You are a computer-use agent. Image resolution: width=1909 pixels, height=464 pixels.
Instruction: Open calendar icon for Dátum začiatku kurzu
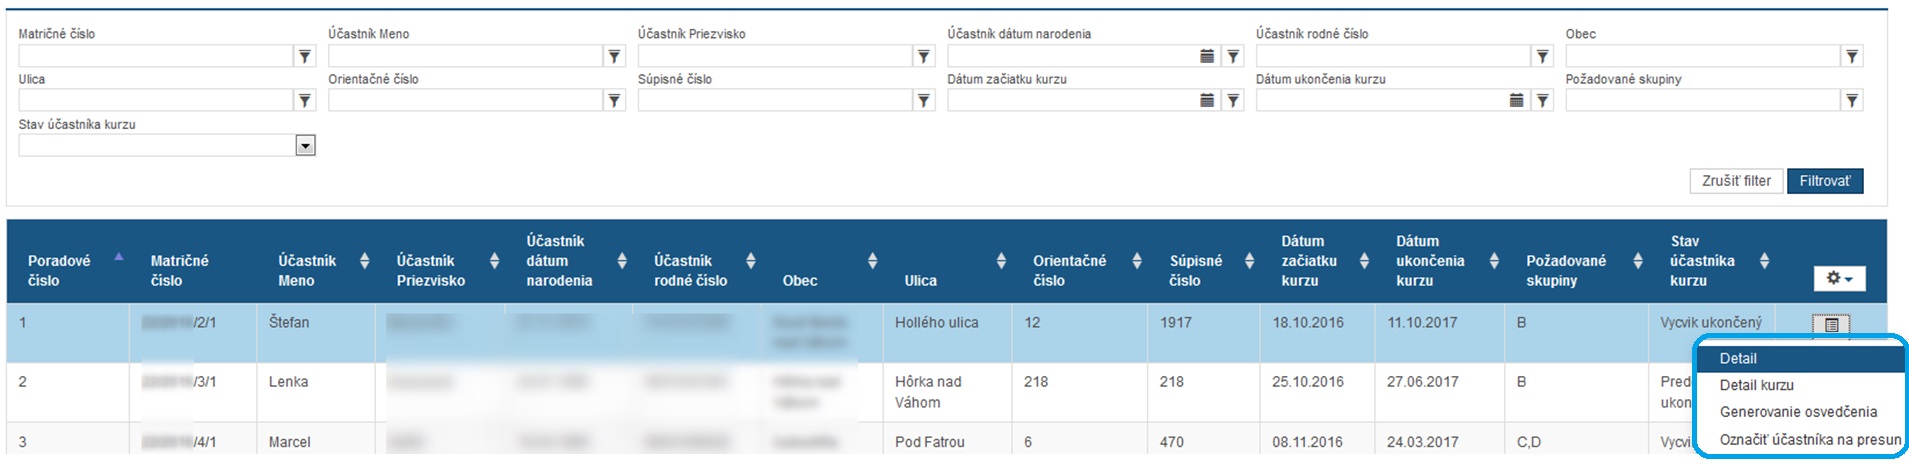[x=1207, y=100]
